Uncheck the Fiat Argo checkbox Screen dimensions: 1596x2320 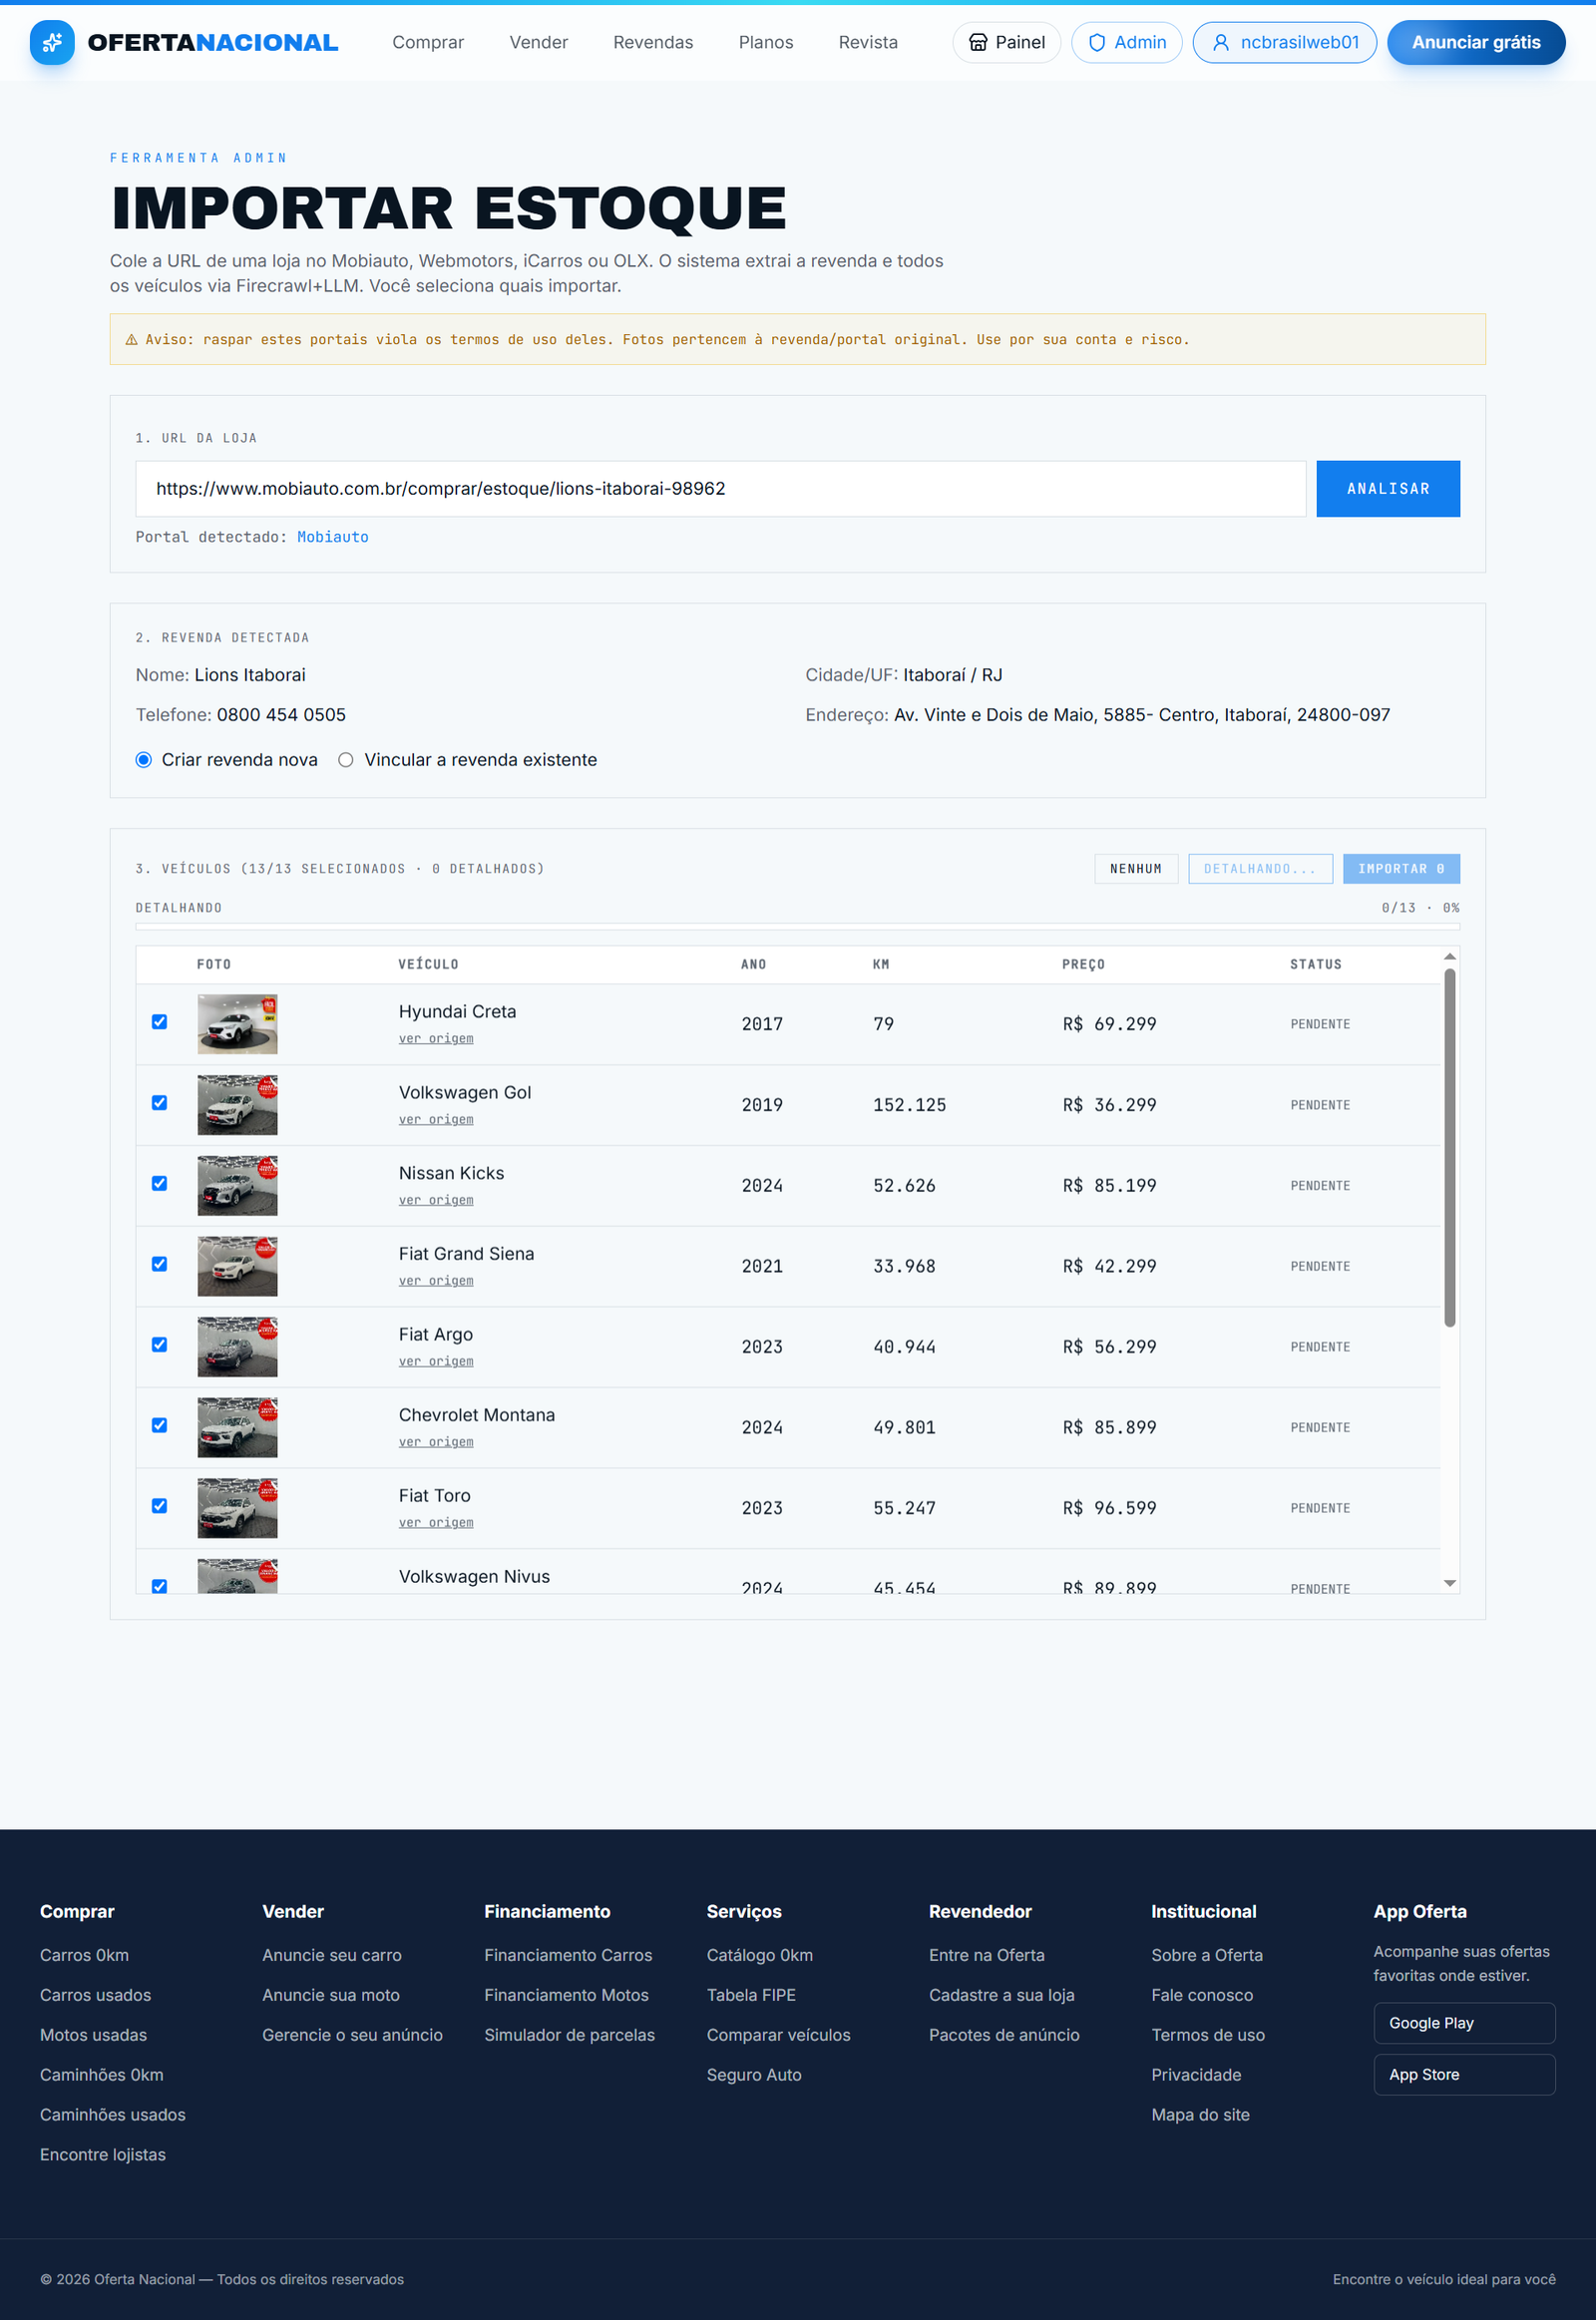click(159, 1345)
